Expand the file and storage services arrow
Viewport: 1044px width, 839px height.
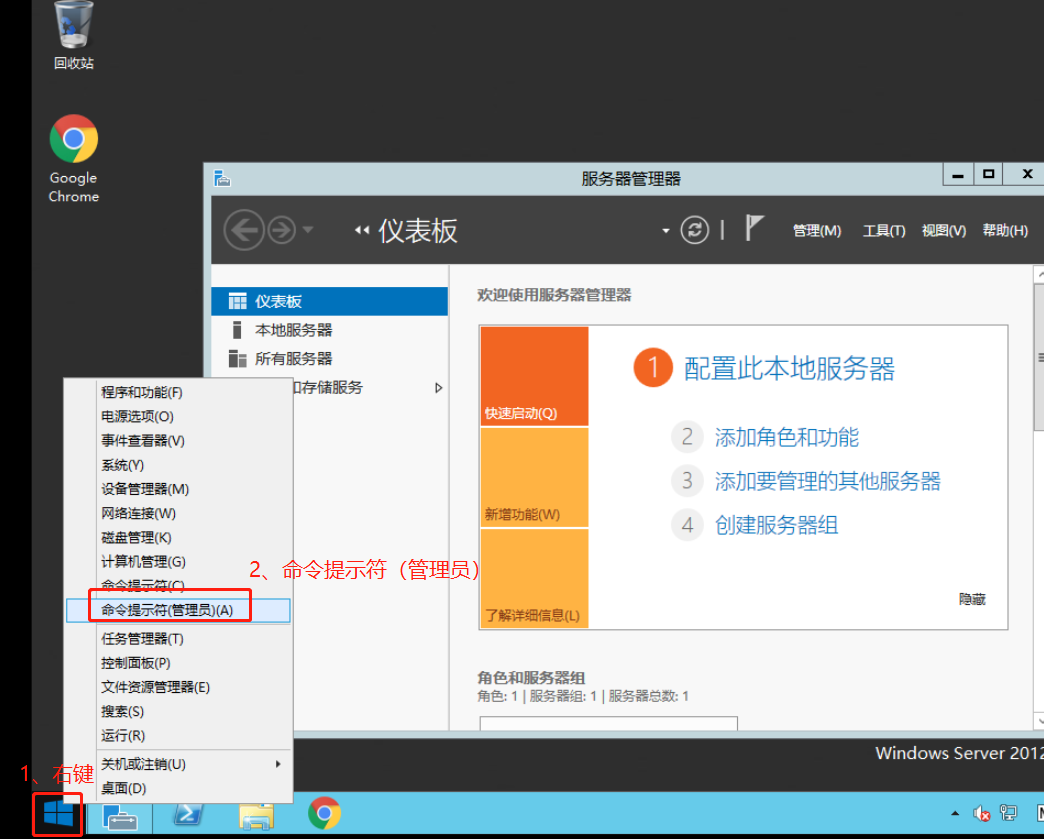tap(438, 387)
